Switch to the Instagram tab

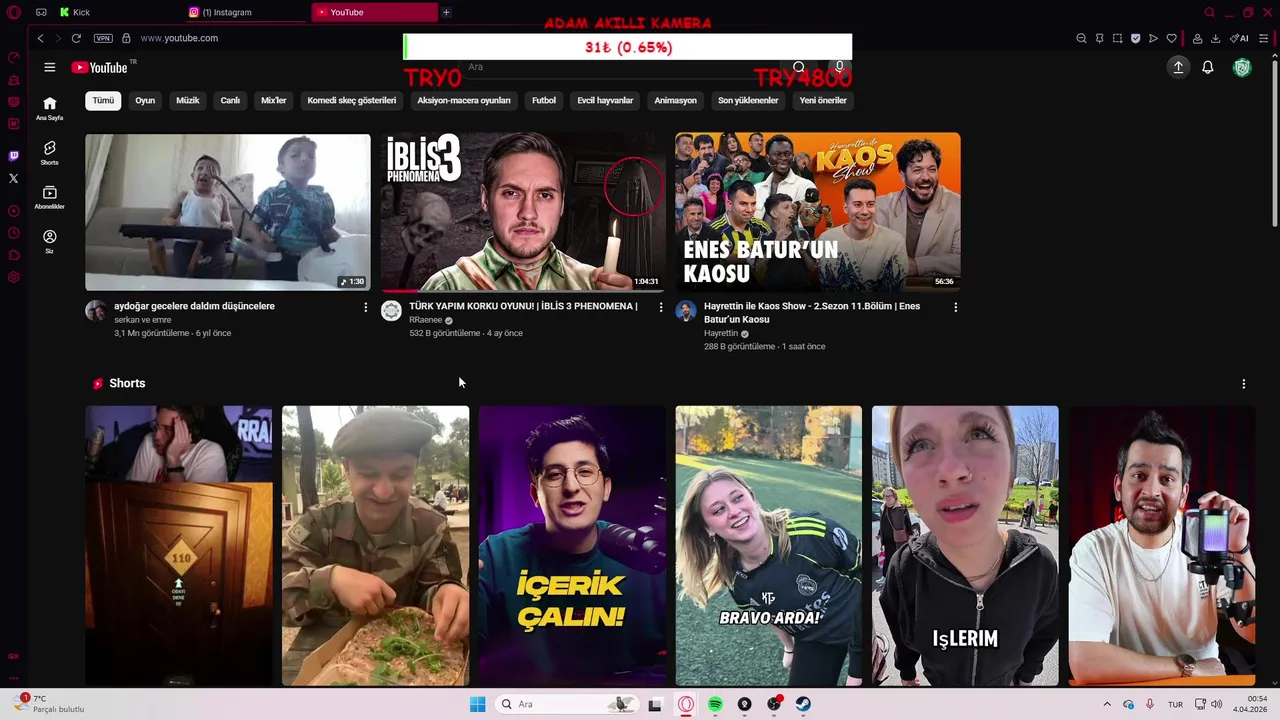tap(245, 12)
